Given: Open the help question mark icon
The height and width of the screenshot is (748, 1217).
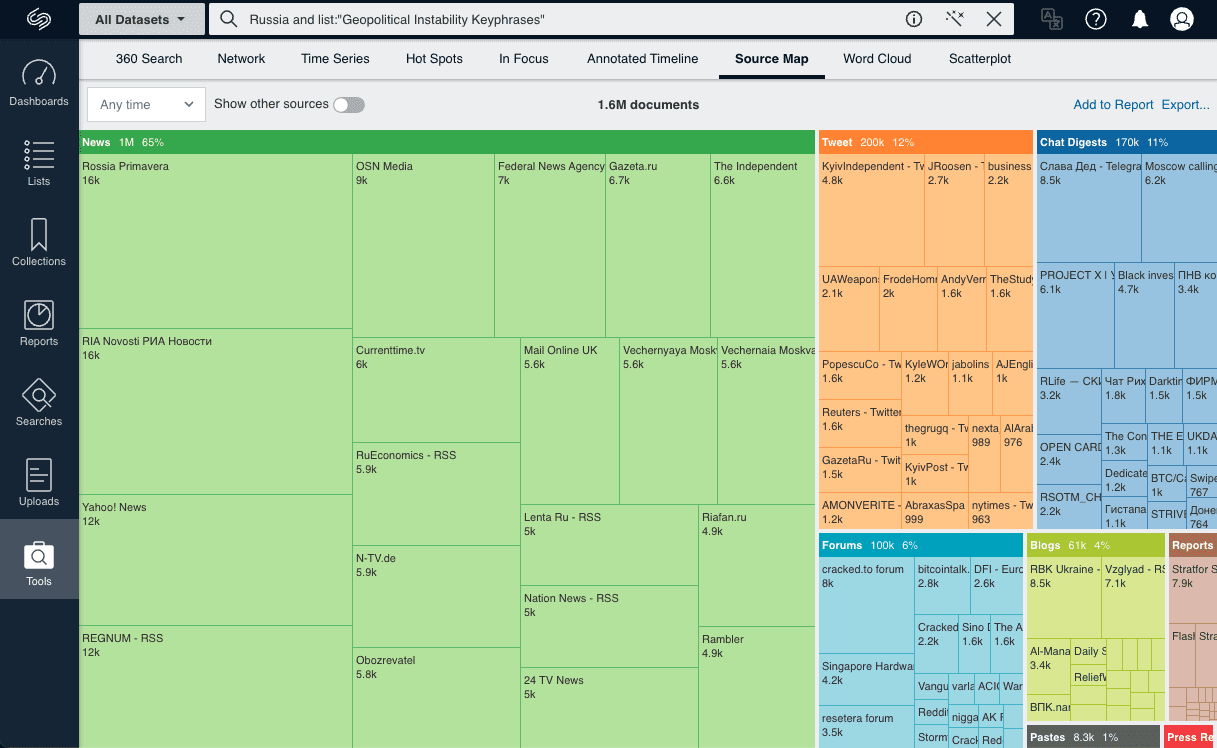Looking at the screenshot, I should click(1096, 19).
